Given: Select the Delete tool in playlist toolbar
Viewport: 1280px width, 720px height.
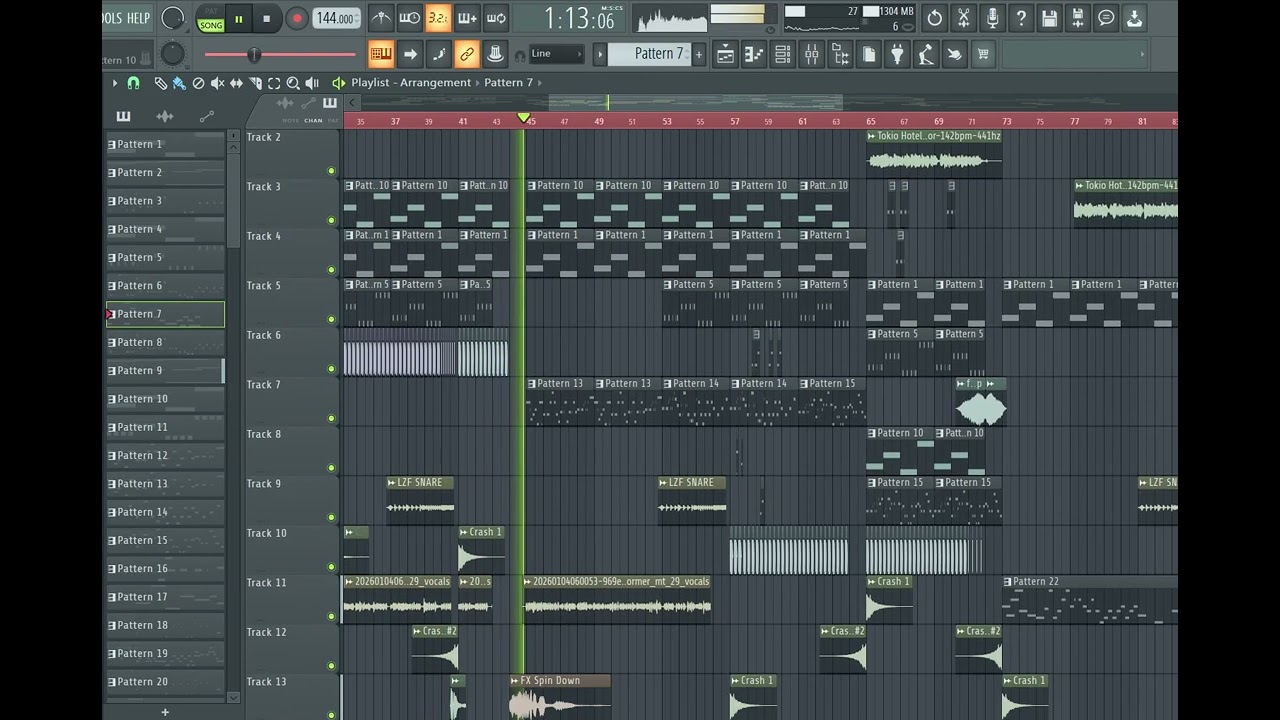Looking at the screenshot, I should tap(198, 83).
